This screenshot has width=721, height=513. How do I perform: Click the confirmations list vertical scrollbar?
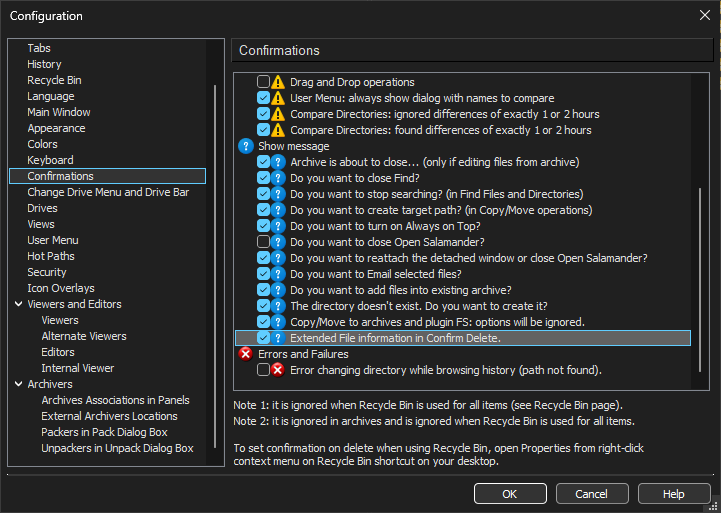700,279
